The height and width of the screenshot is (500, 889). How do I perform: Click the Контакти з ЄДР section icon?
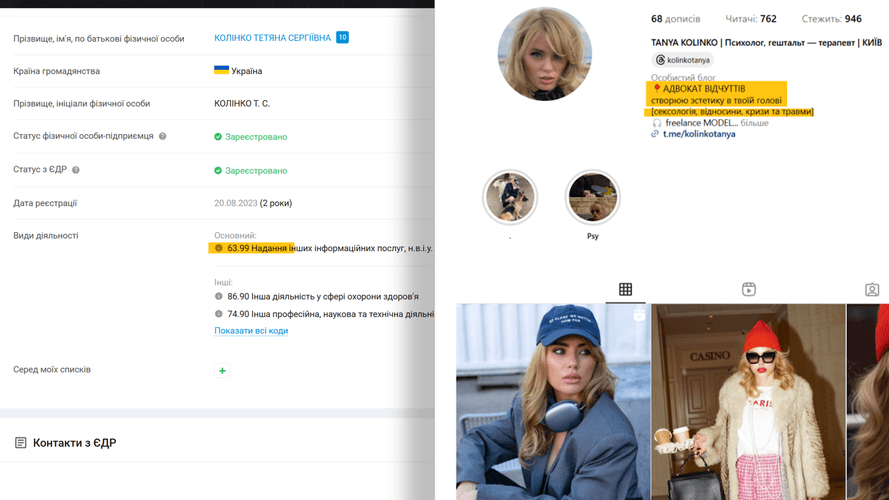click(20, 443)
